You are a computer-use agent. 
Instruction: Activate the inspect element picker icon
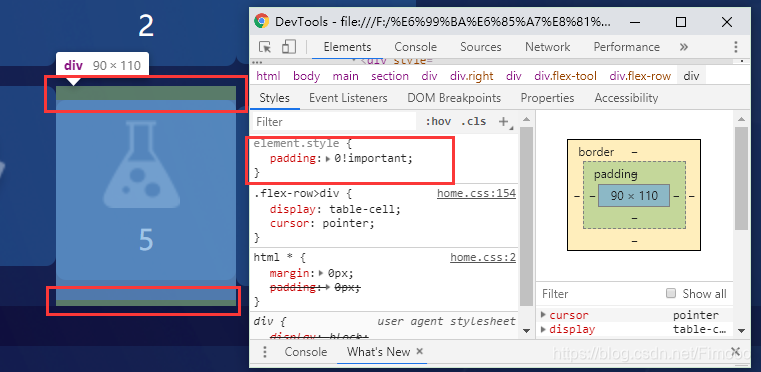point(265,47)
